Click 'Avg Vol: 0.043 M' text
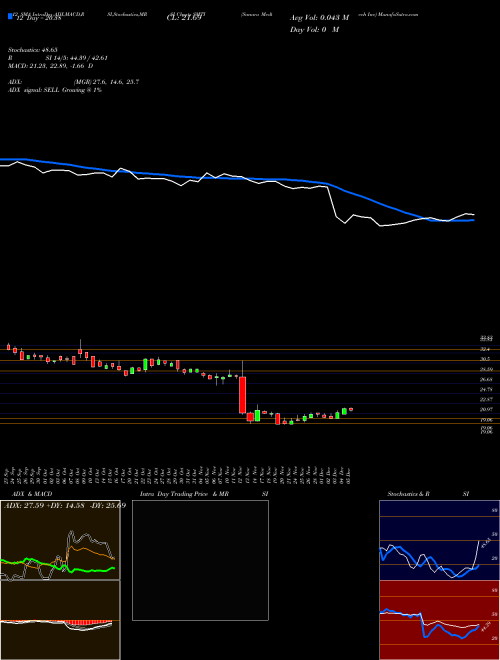This screenshot has height=660, width=500. coord(319,18)
